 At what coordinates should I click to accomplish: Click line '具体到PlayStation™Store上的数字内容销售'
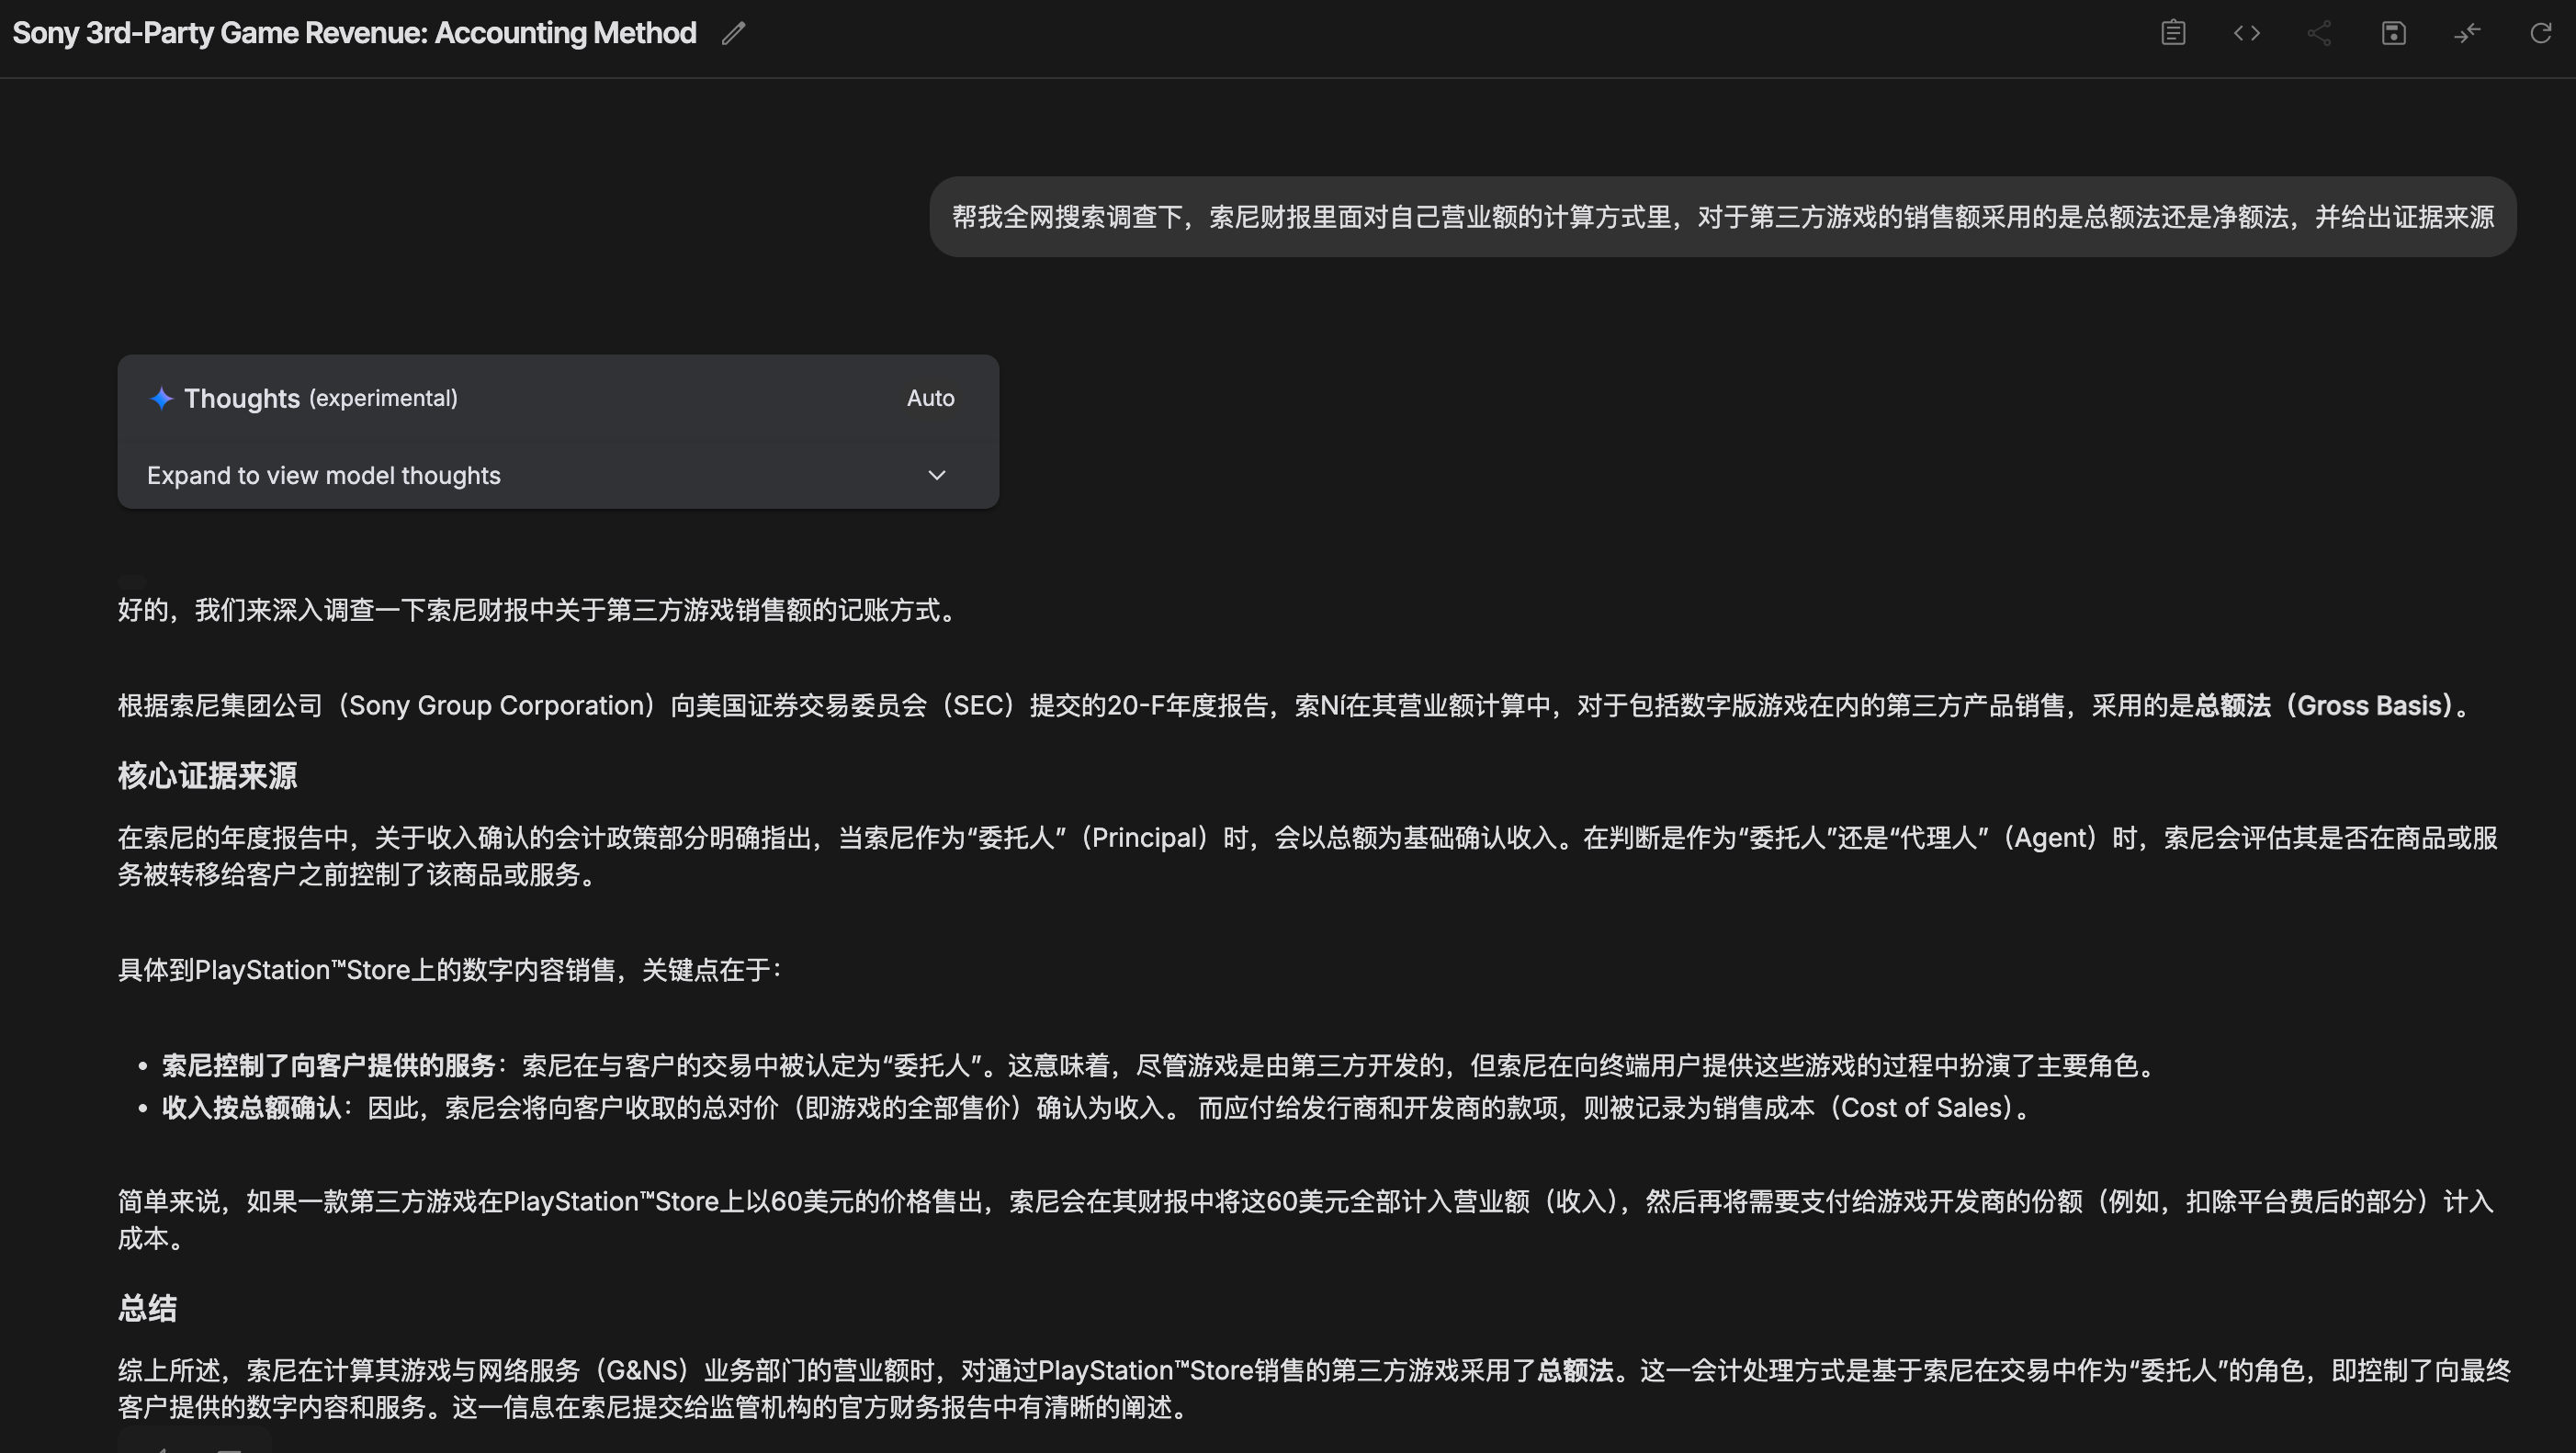tap(450, 970)
